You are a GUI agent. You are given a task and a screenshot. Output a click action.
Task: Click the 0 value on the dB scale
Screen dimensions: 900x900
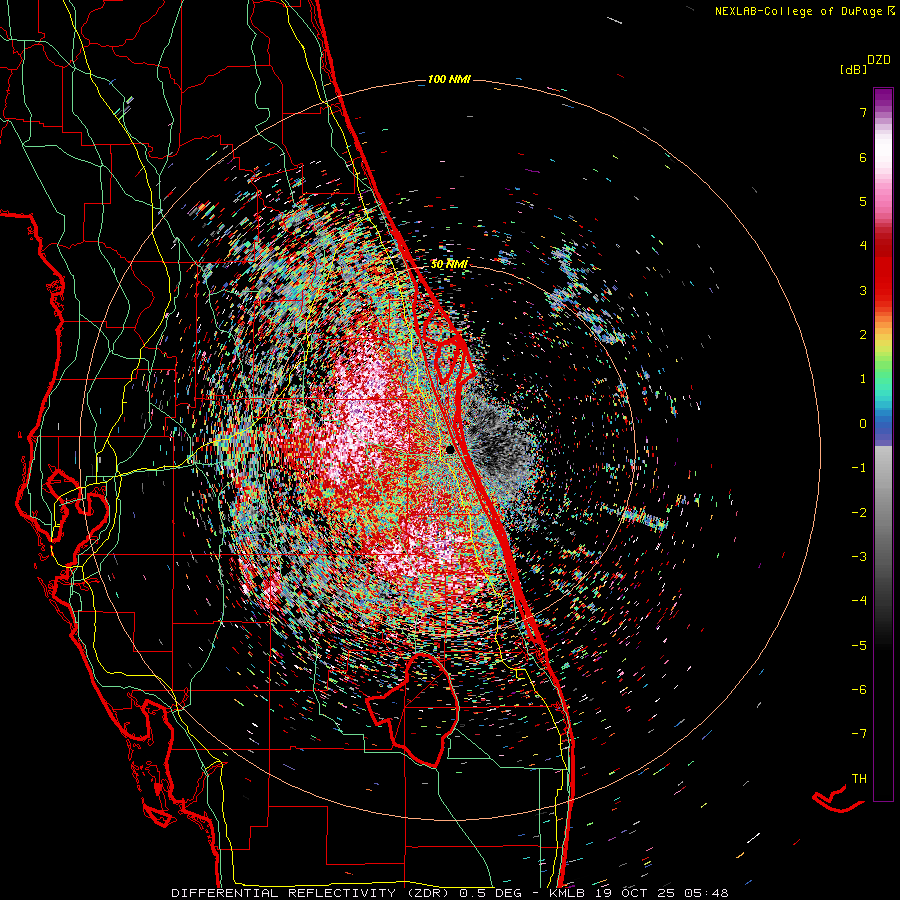[x=863, y=424]
